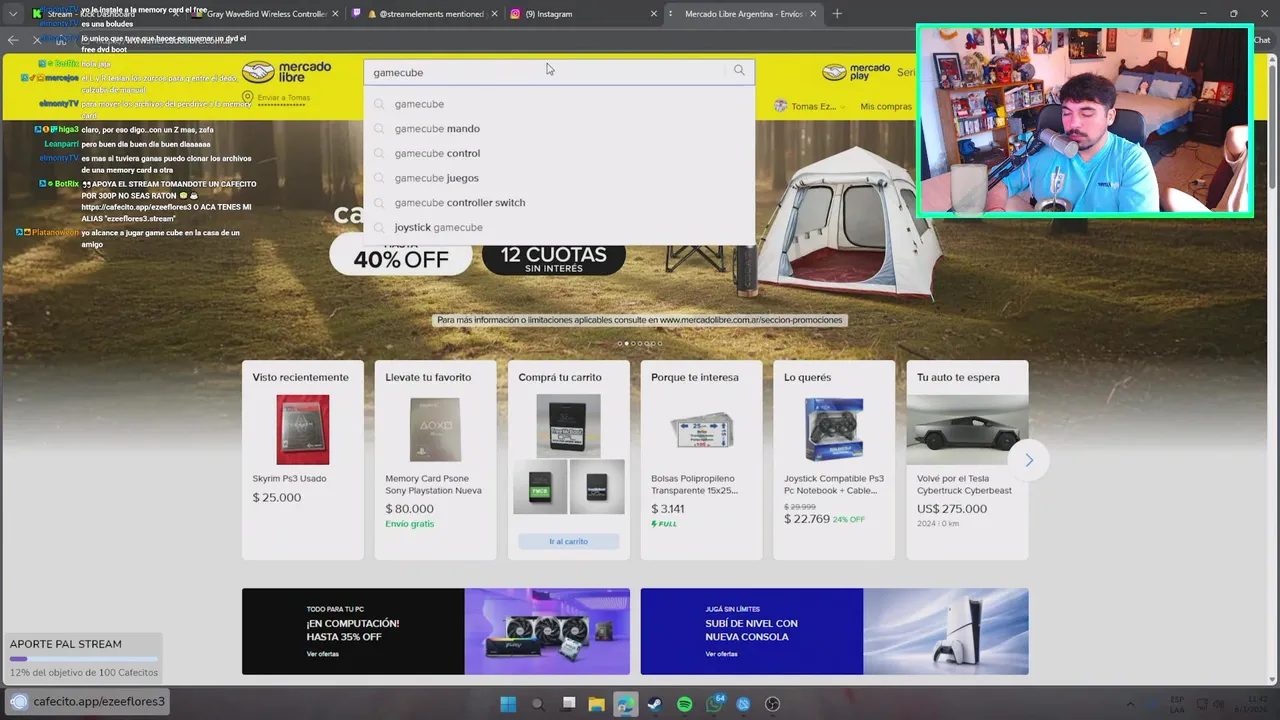This screenshot has height=720, width=1280.
Task: Open Steam from the taskbar
Action: click(654, 704)
